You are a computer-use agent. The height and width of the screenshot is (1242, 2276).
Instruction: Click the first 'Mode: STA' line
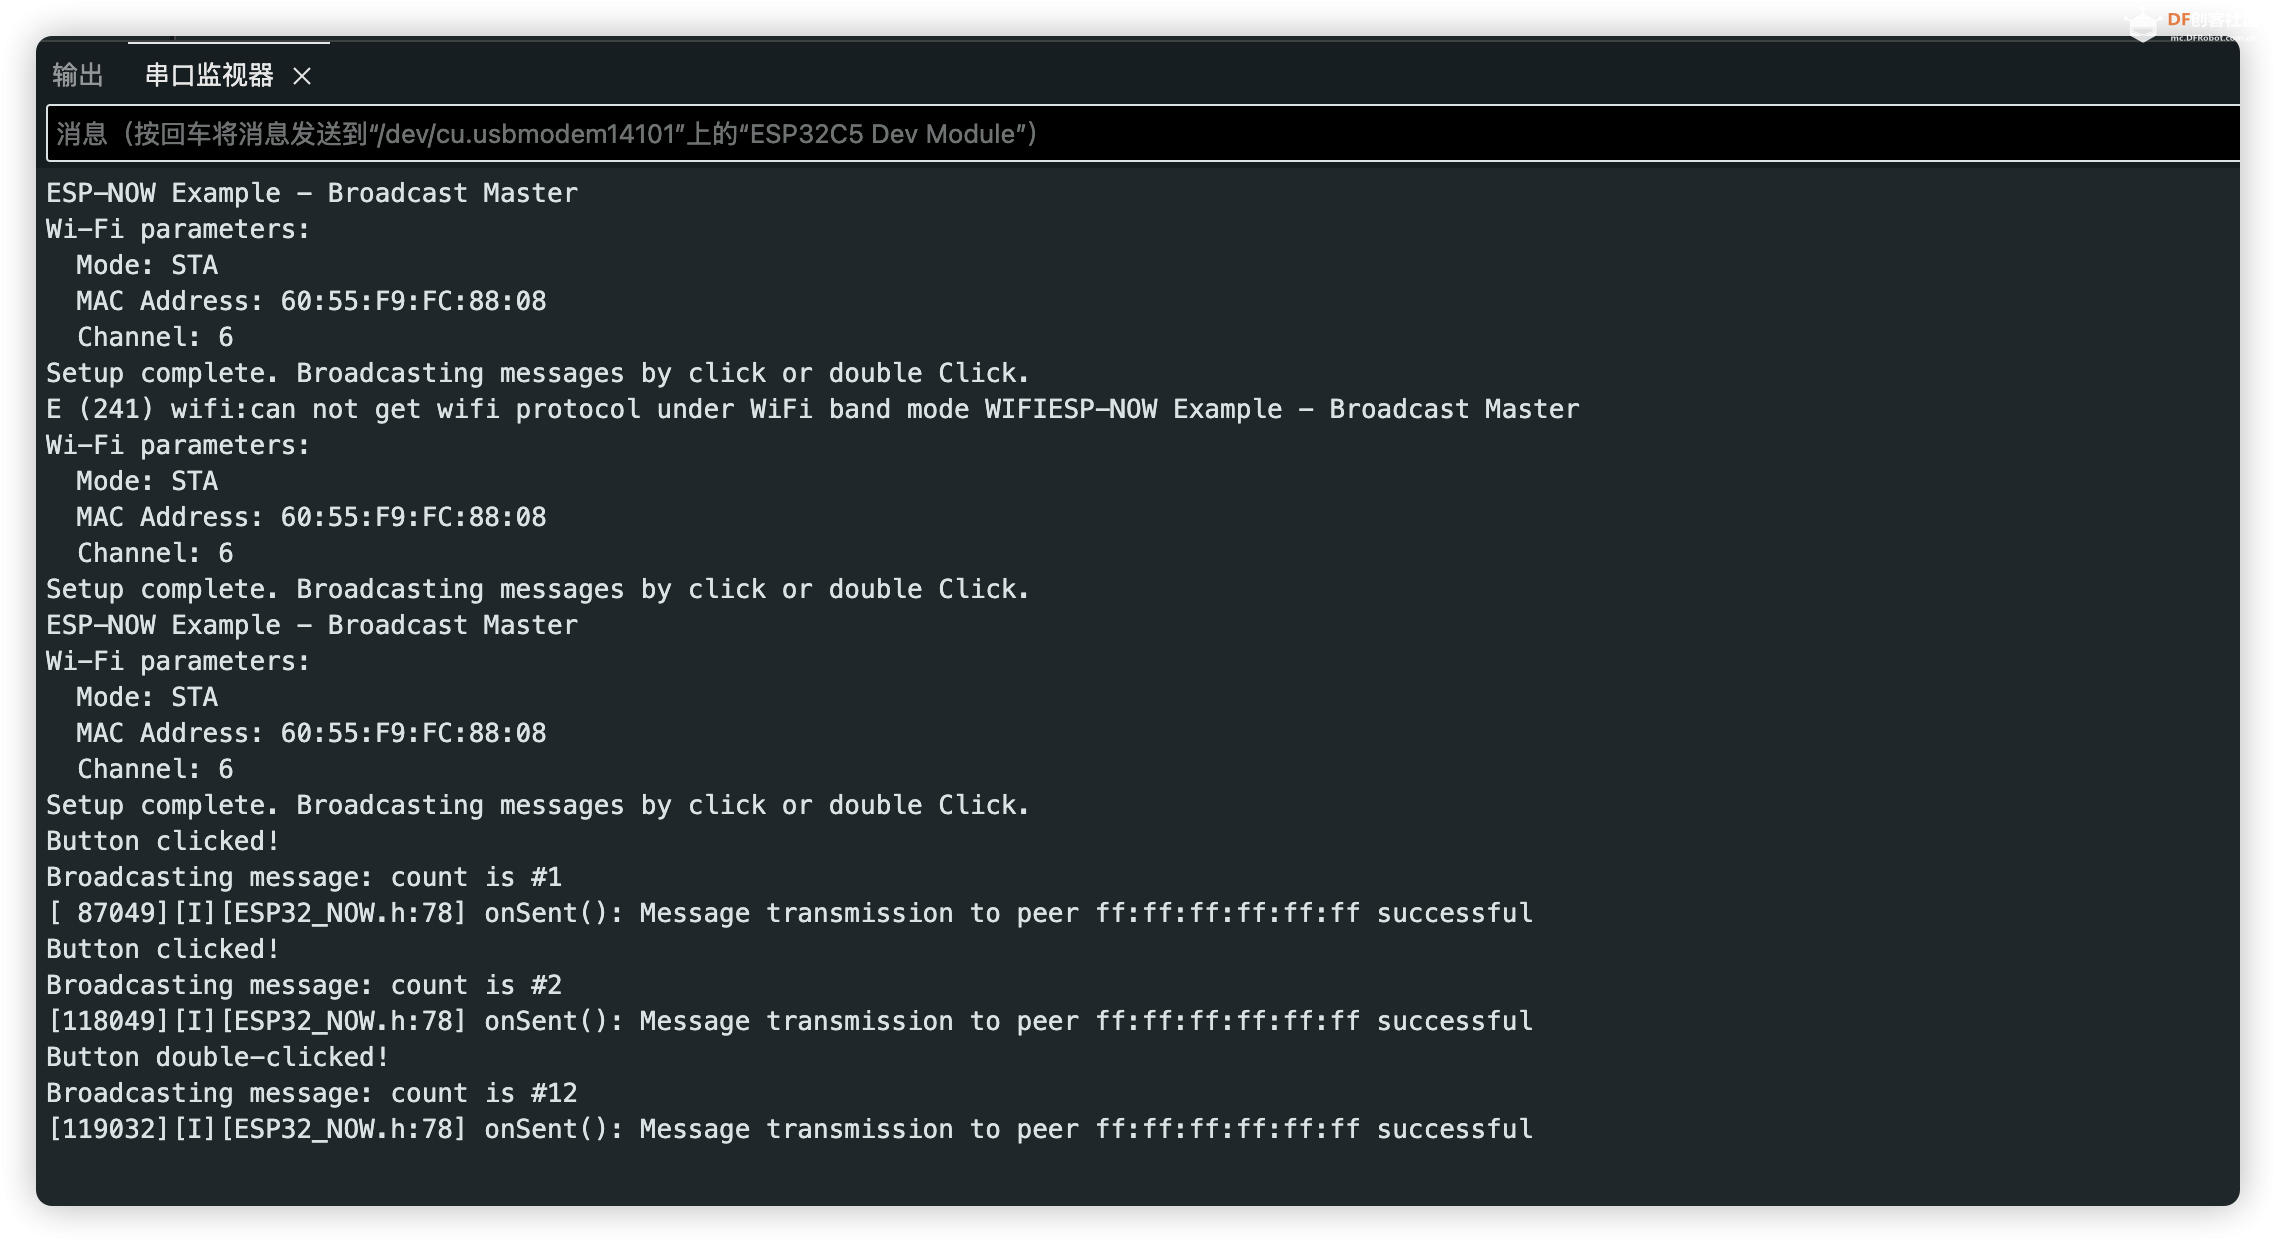[147, 265]
